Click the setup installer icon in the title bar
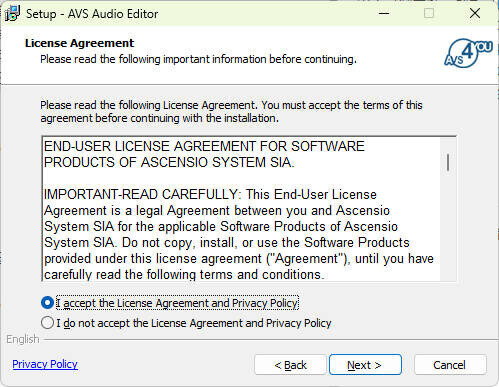499x387 pixels. tap(13, 13)
